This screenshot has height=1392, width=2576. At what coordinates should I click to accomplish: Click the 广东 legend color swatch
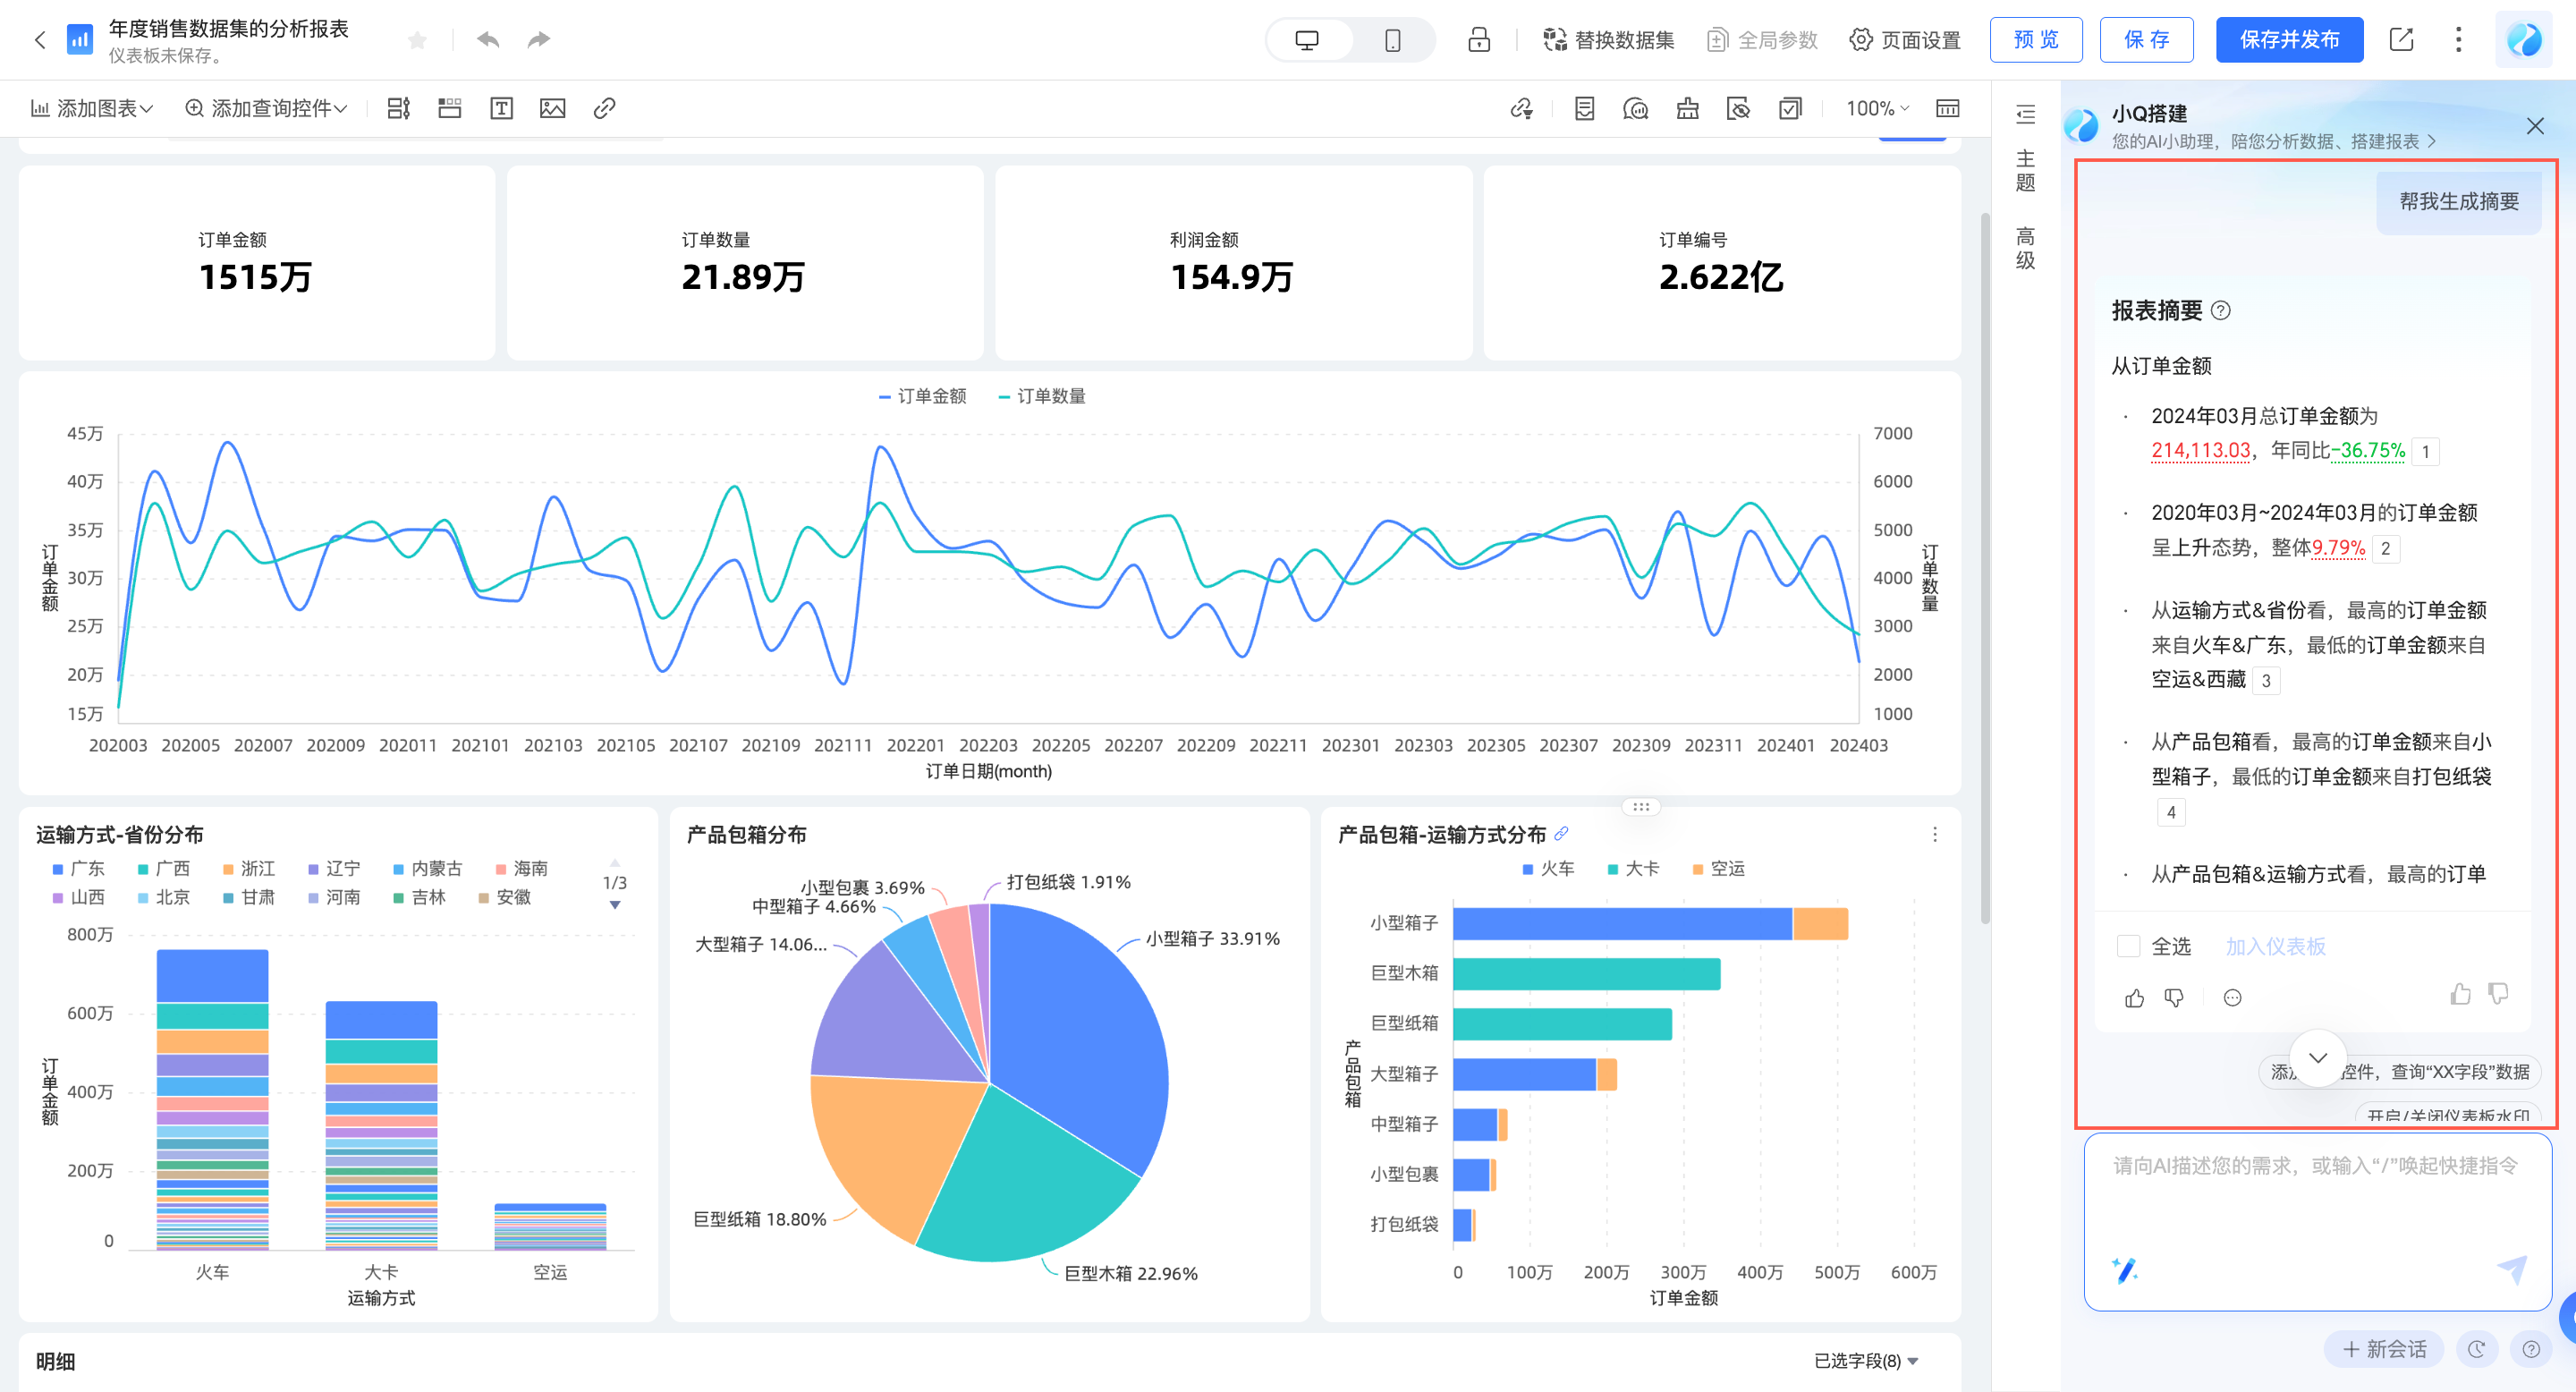(x=58, y=869)
